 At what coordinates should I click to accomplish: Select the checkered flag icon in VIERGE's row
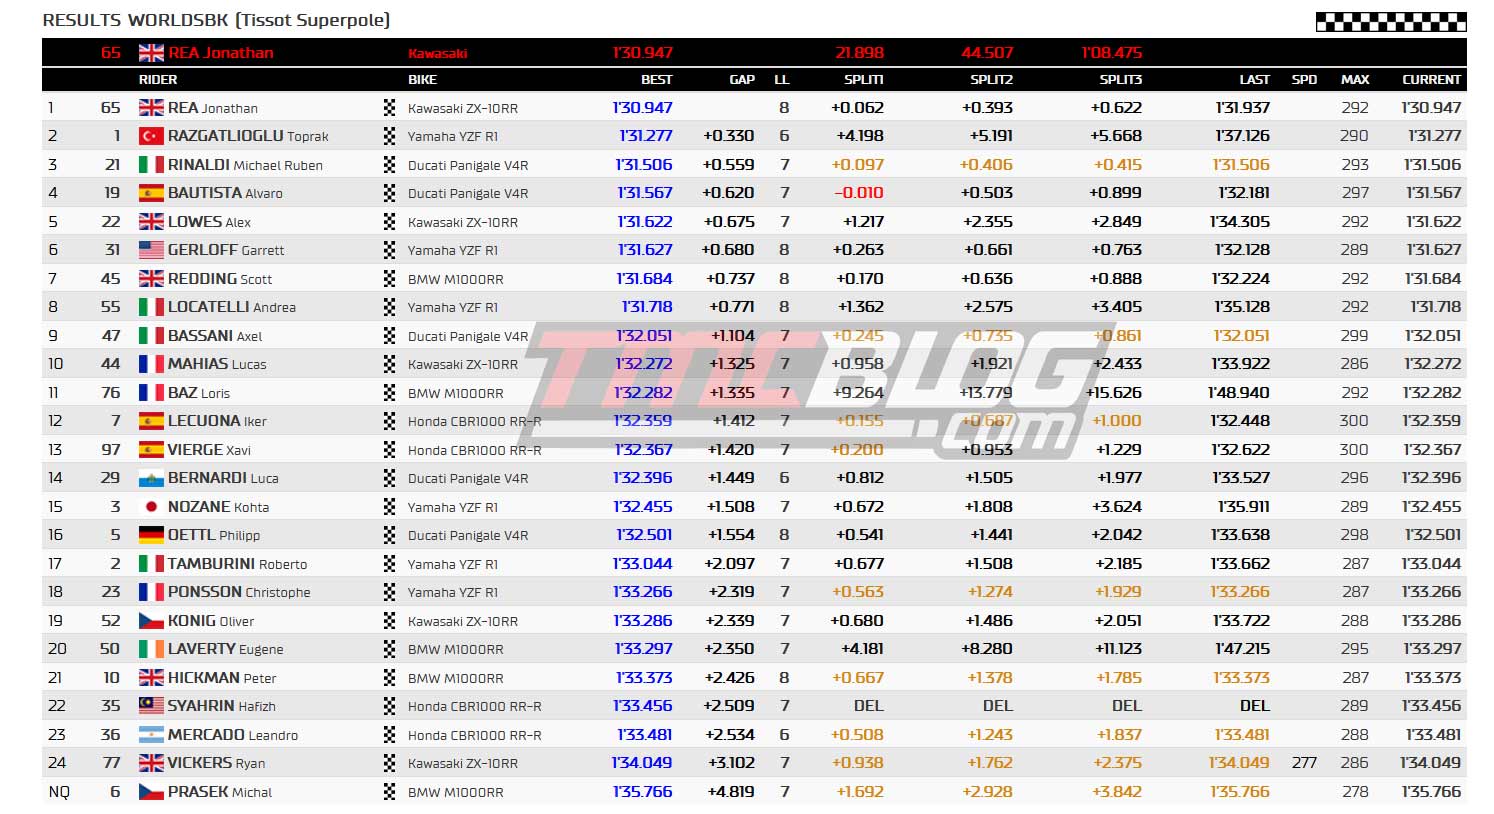click(390, 449)
